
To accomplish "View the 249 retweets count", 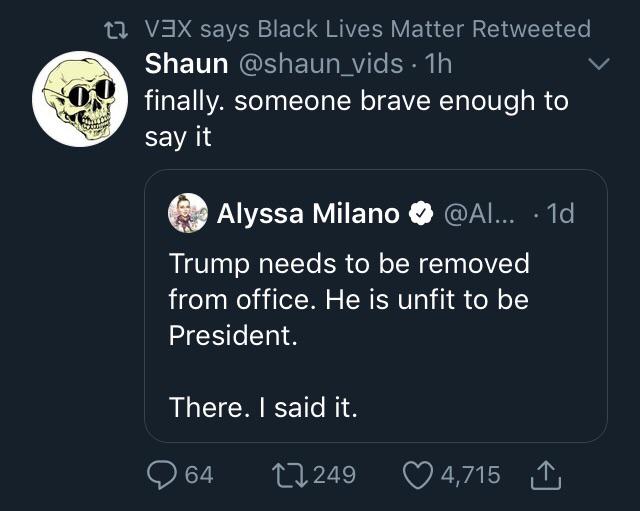I will tap(335, 475).
